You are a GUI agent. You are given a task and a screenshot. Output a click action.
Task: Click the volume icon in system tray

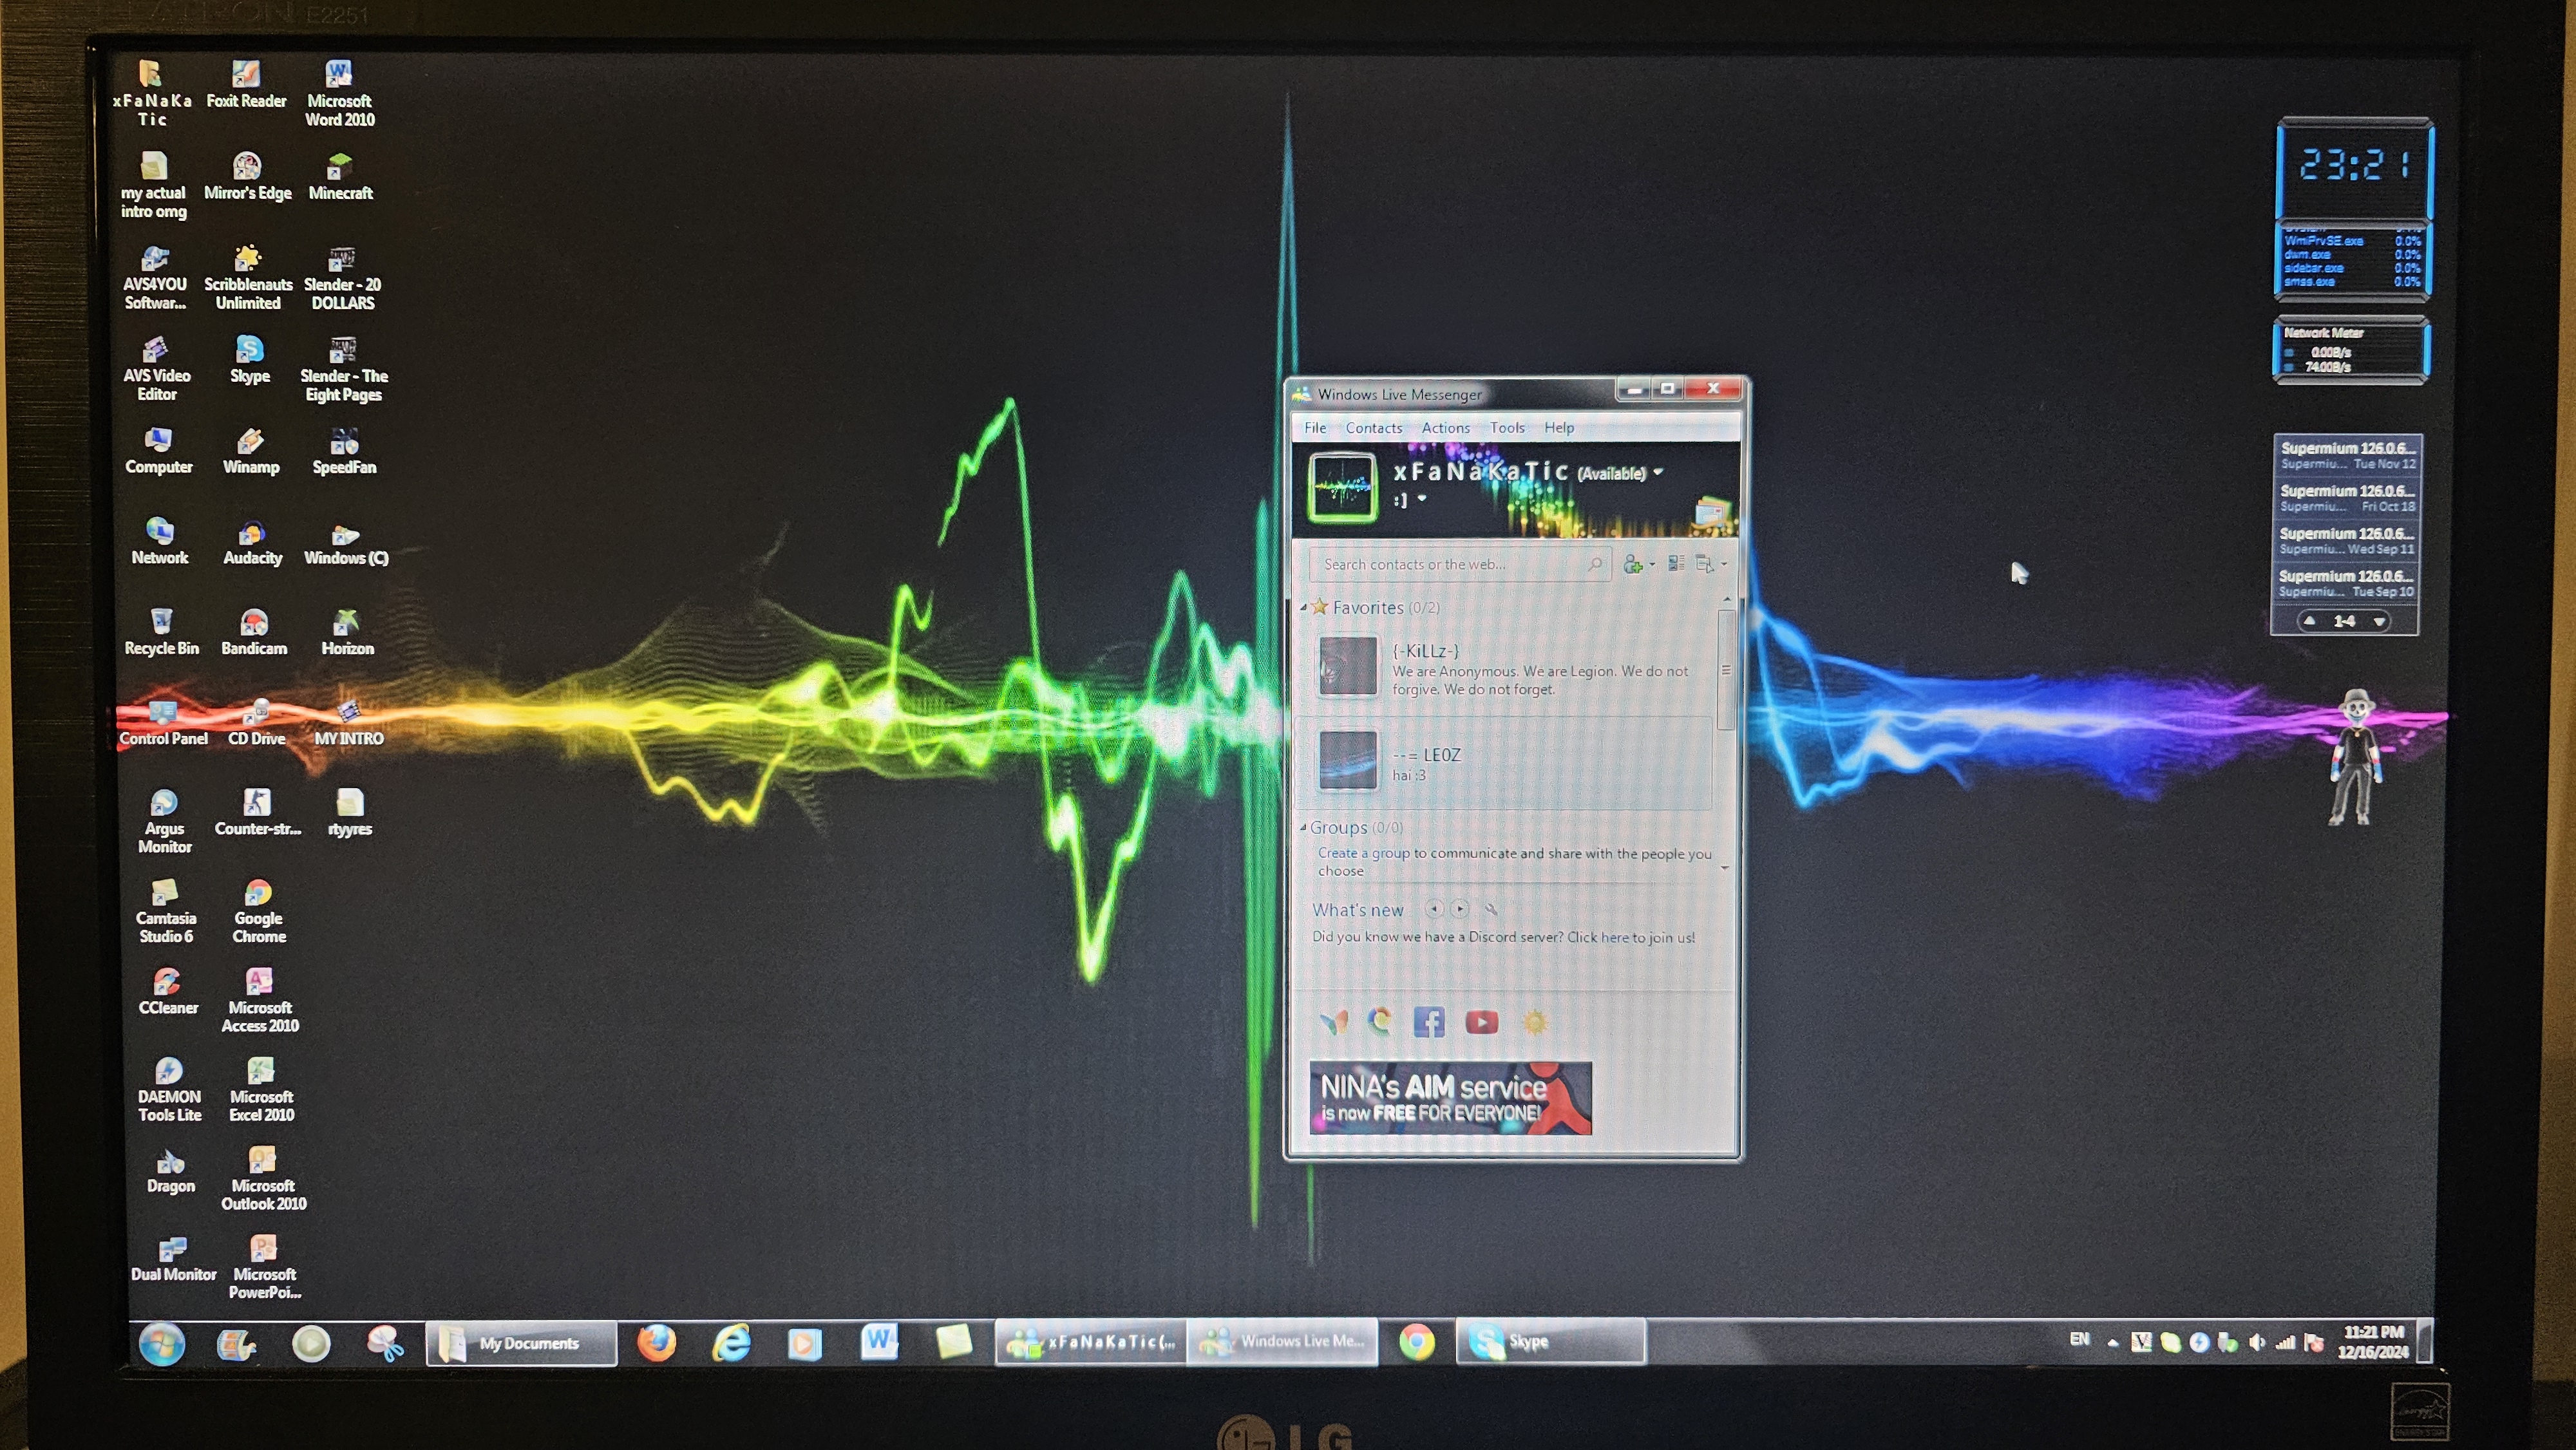pyautogui.click(x=2256, y=1342)
